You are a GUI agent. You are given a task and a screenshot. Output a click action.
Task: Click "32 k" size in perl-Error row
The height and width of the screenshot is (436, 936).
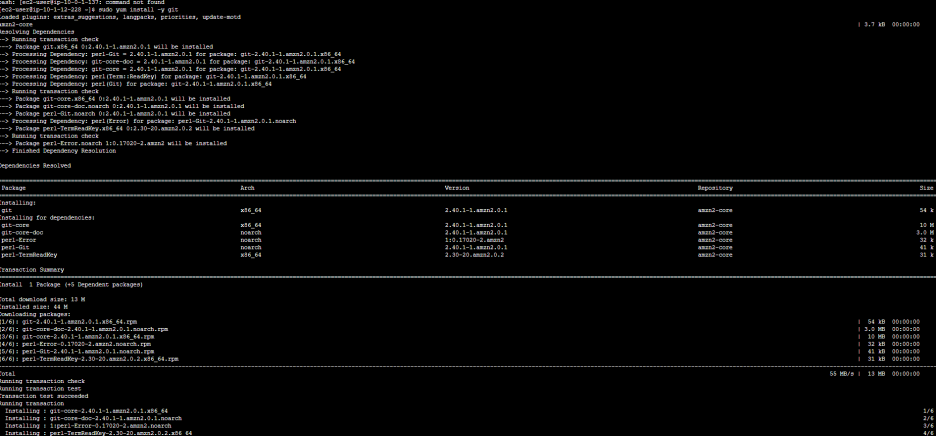pos(927,240)
